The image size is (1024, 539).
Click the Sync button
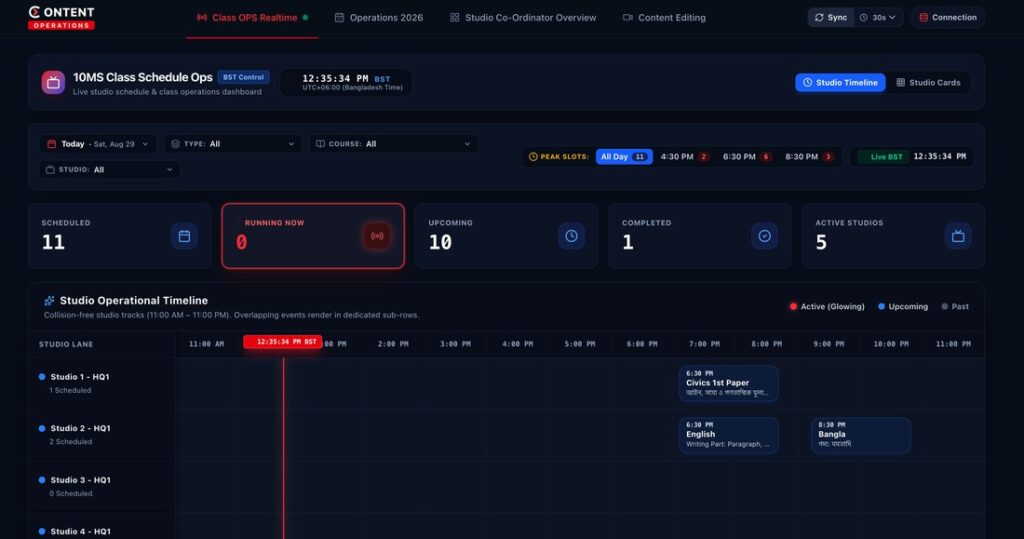(831, 18)
